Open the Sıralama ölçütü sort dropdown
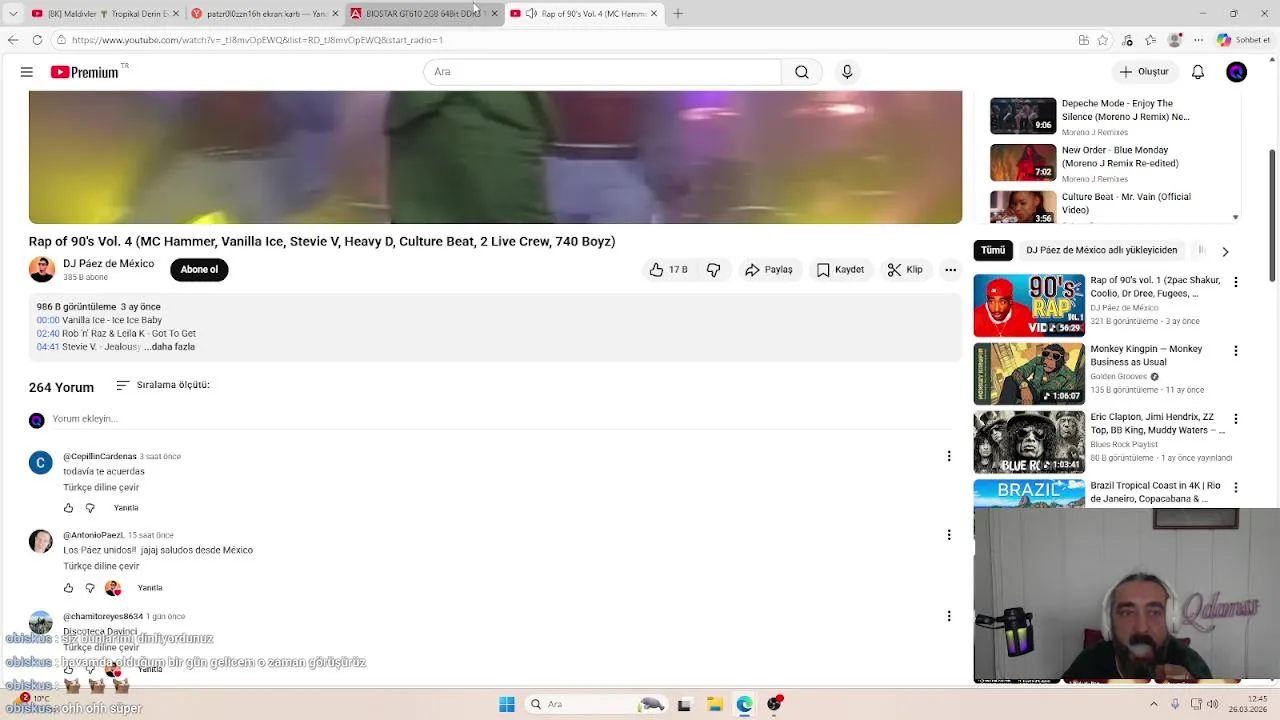Screen dimensions: 1280x720 pyautogui.click(x=162, y=385)
